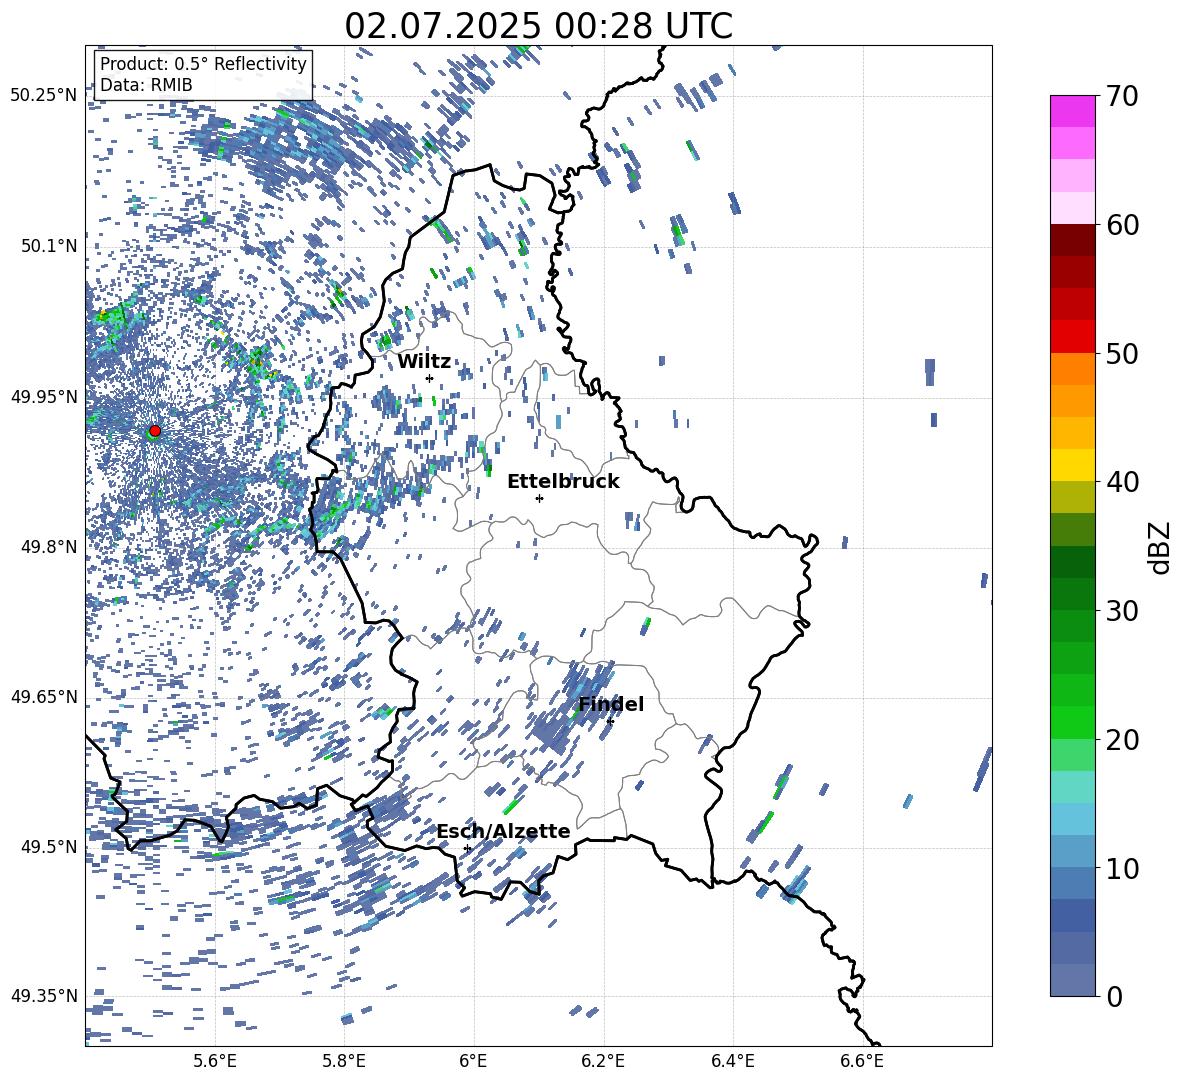Click the Findel station cross marker
This screenshot has height=1081, width=1184.
610,722
